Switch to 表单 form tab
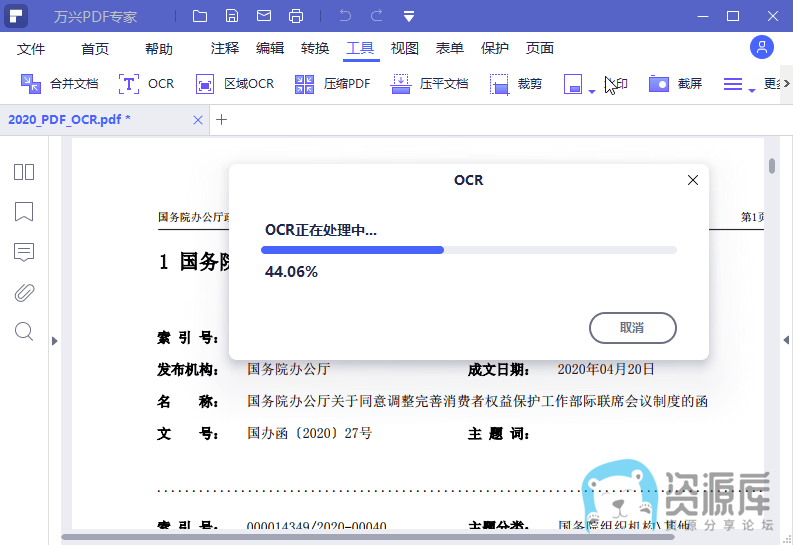 click(450, 49)
